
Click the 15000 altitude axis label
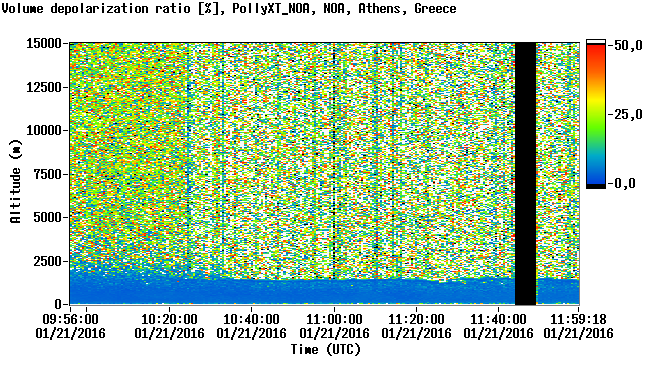(44, 43)
